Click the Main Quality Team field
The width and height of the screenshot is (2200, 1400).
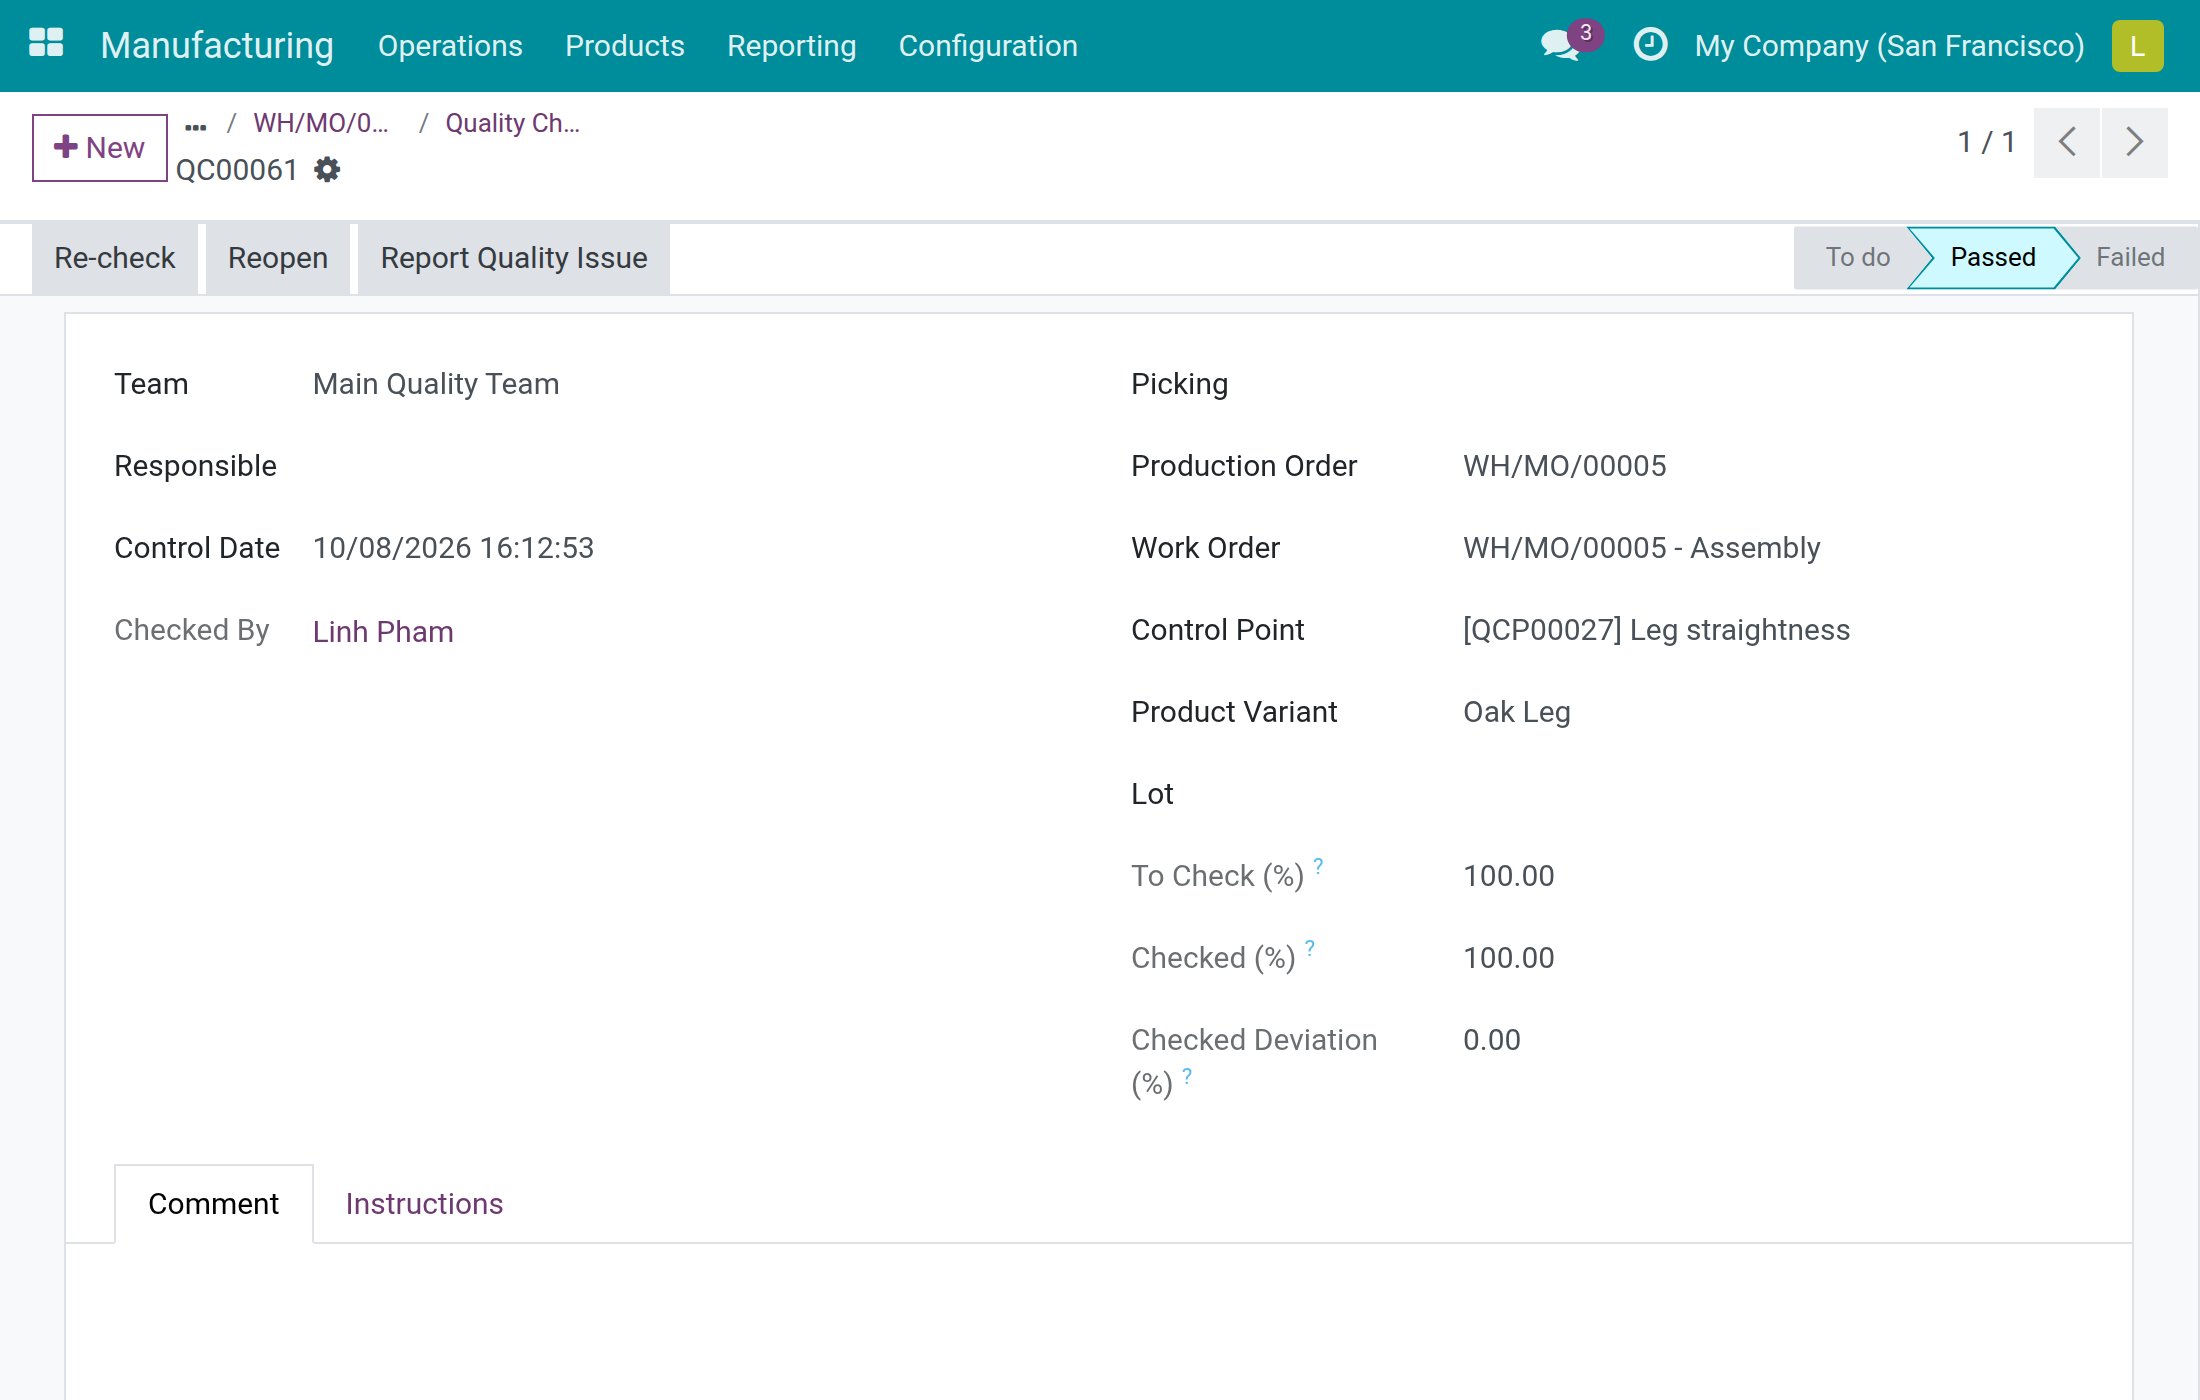tap(436, 384)
